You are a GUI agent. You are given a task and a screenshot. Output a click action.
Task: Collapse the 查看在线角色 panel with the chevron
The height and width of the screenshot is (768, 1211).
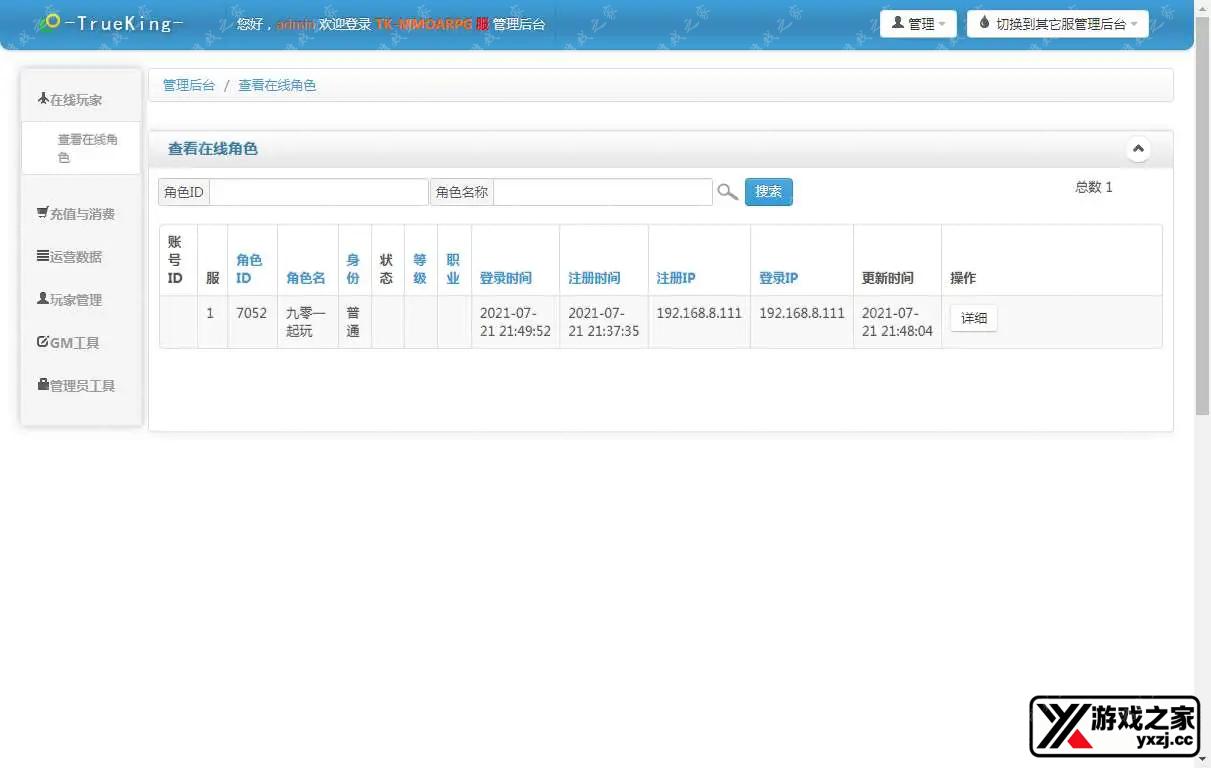point(1137,149)
